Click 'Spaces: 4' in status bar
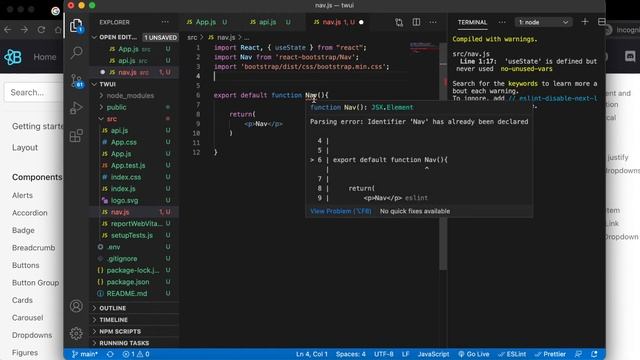The width and height of the screenshot is (640, 360). 351,354
